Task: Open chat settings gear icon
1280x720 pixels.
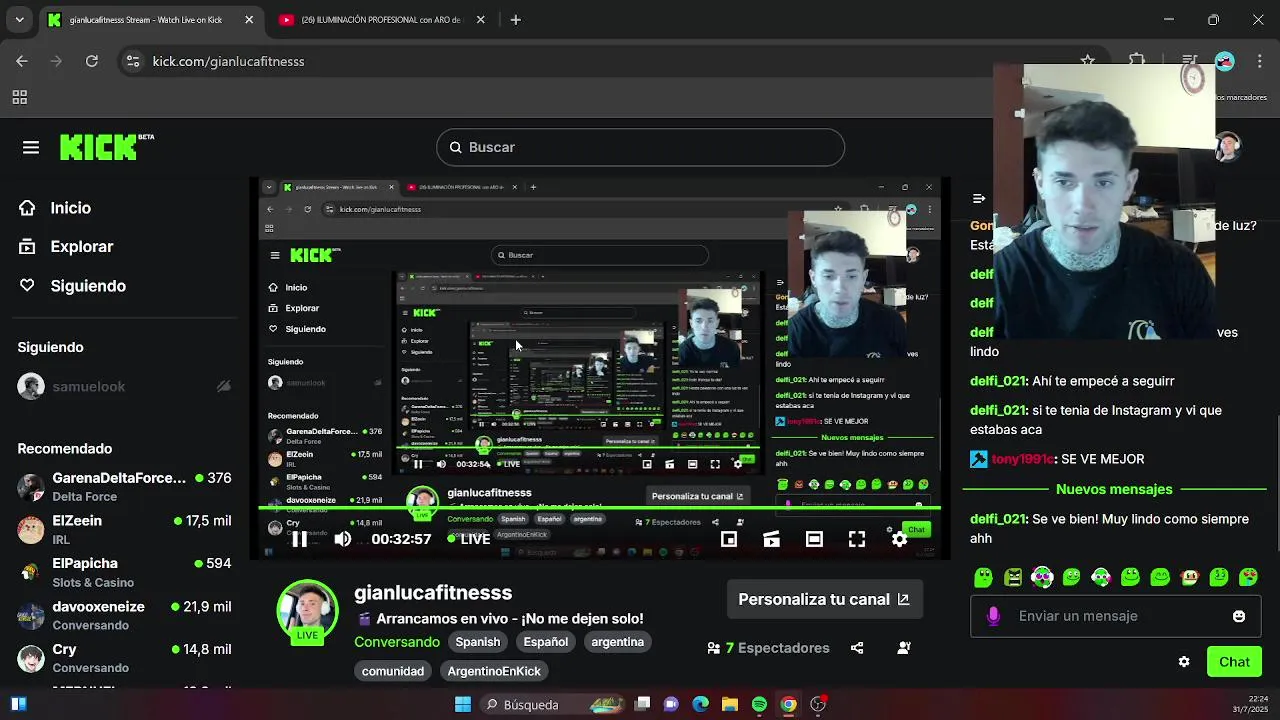Action: [1184, 662]
